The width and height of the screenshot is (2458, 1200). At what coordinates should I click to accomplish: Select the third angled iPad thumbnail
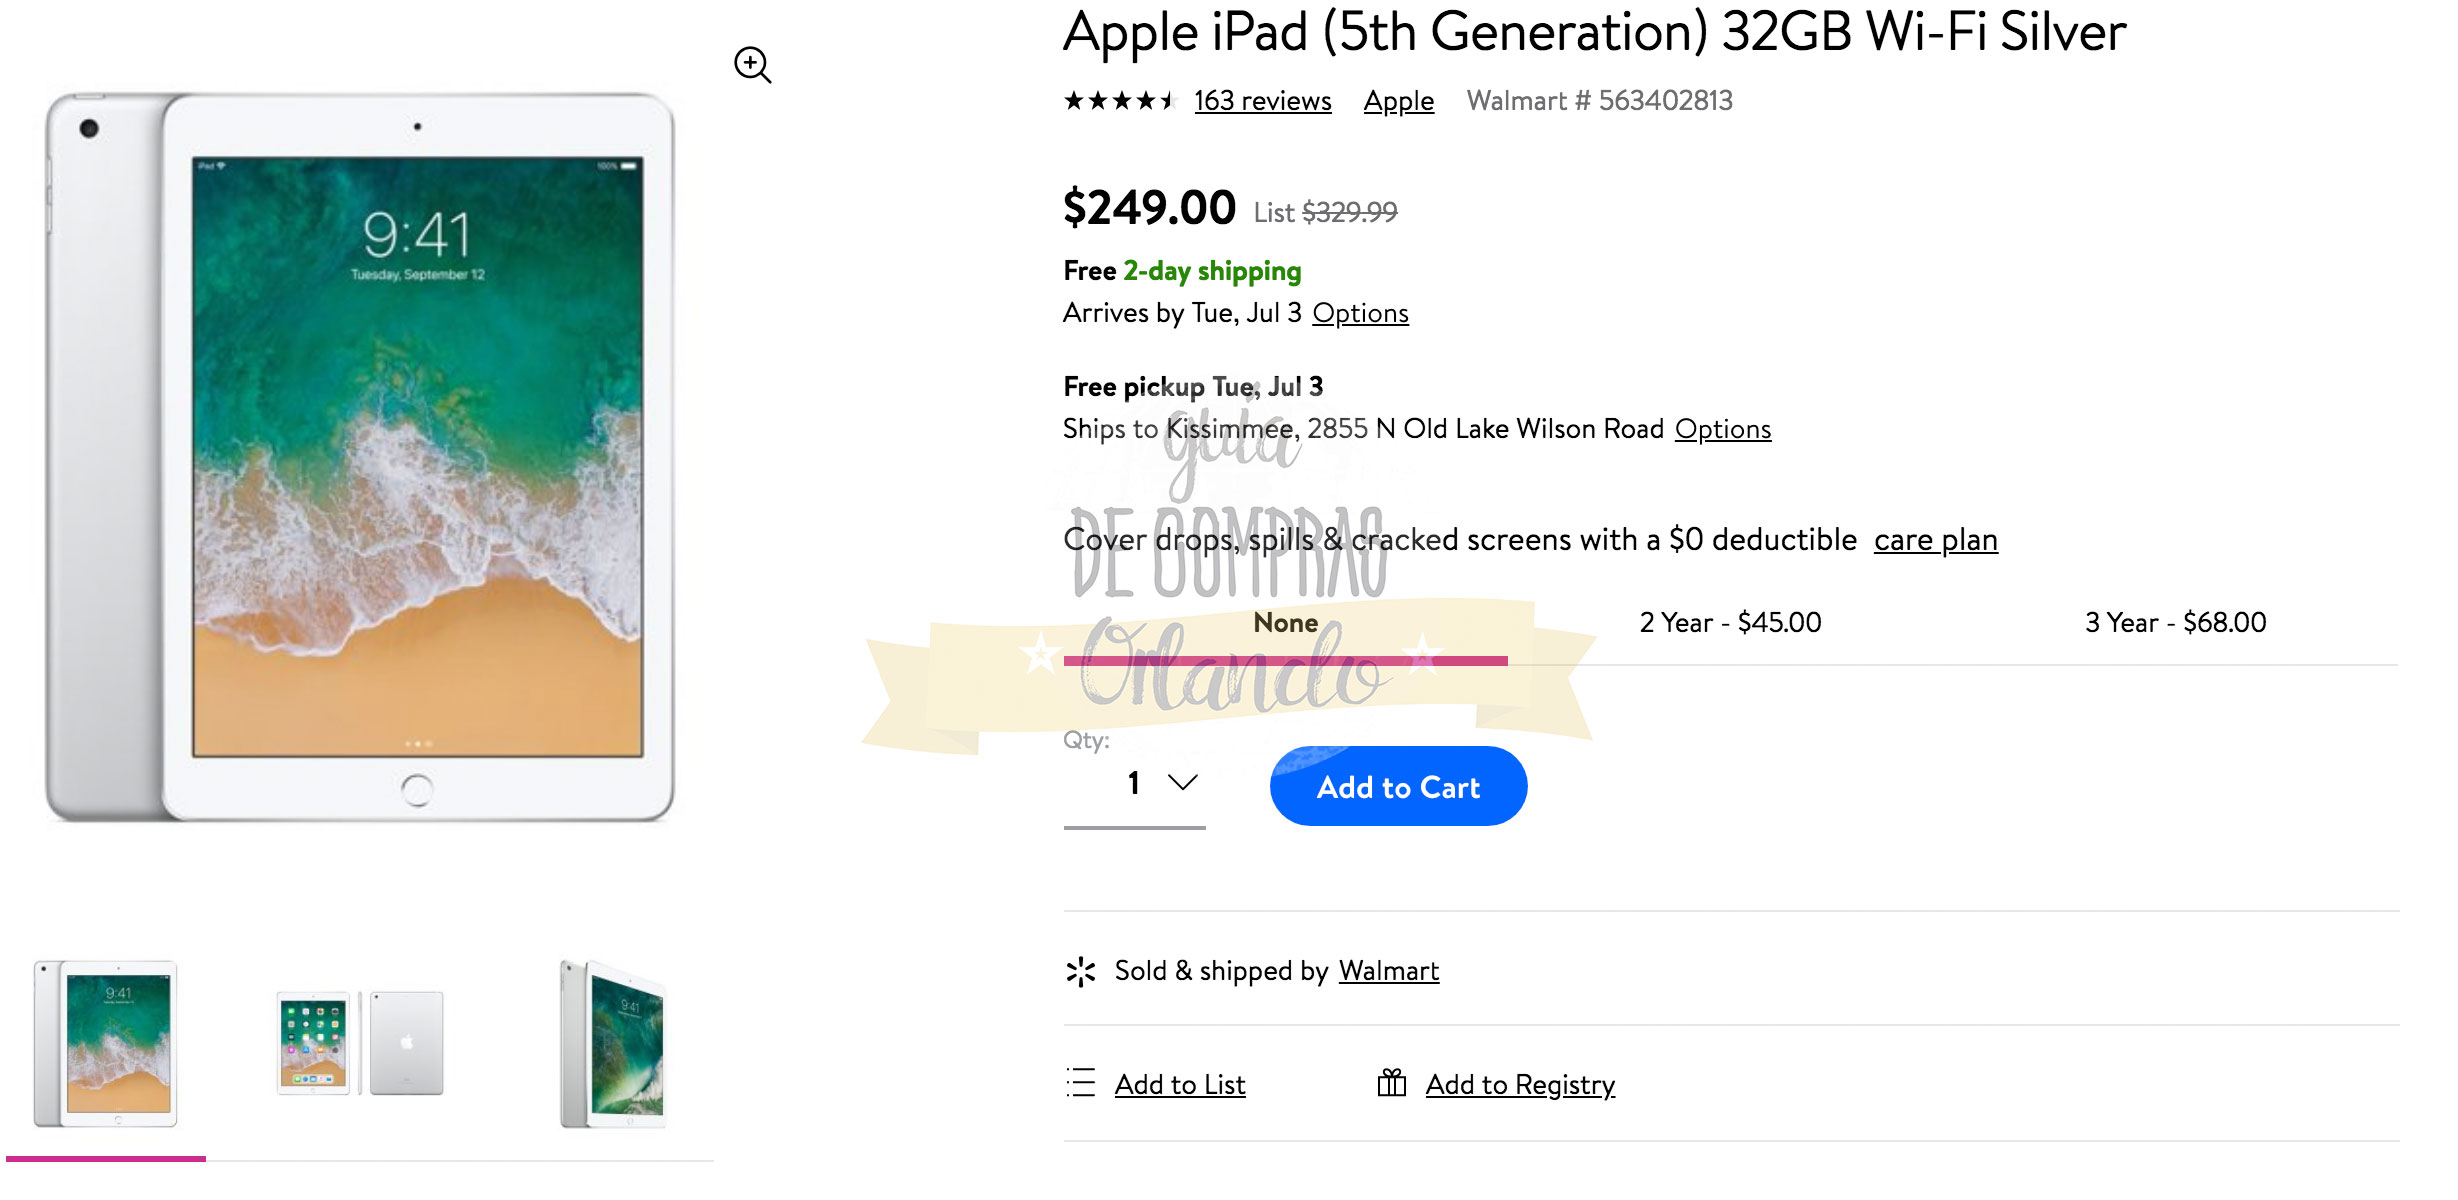click(613, 1043)
